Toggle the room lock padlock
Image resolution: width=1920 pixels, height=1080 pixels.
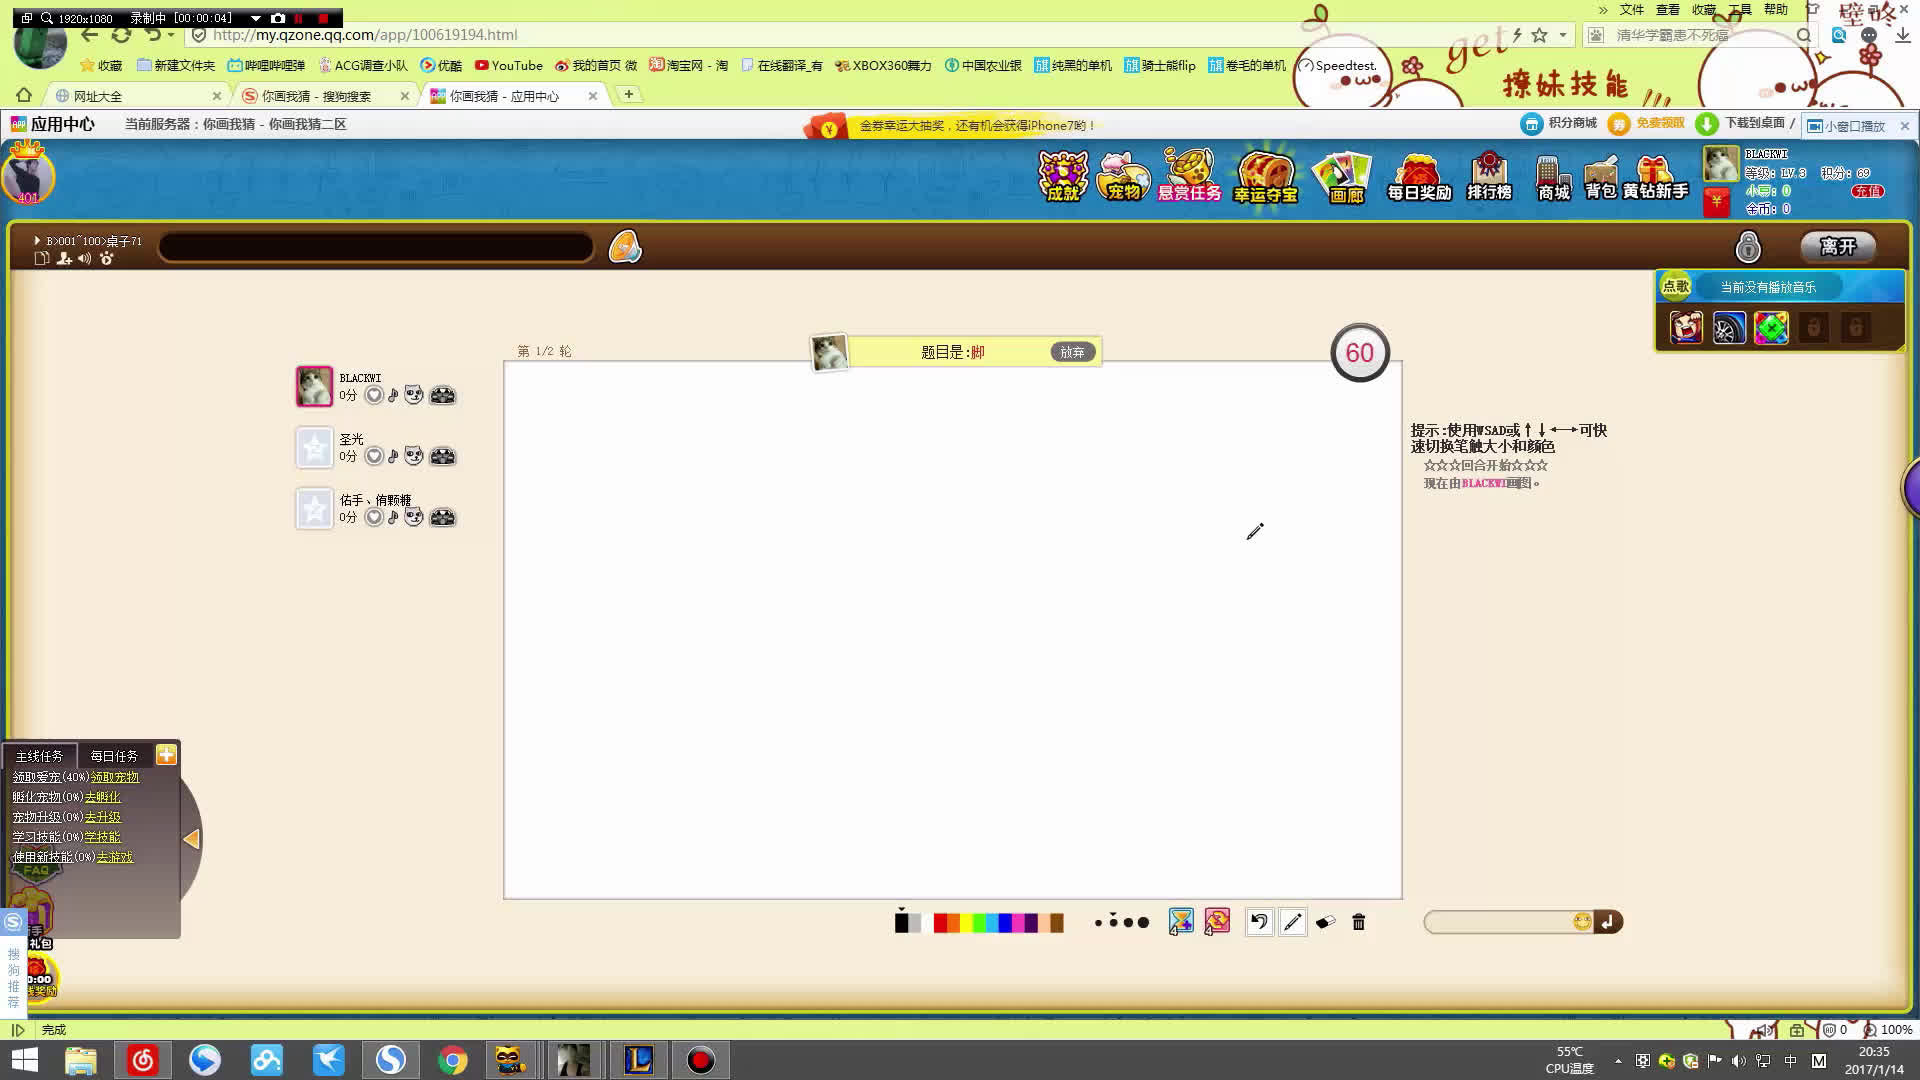click(1747, 246)
